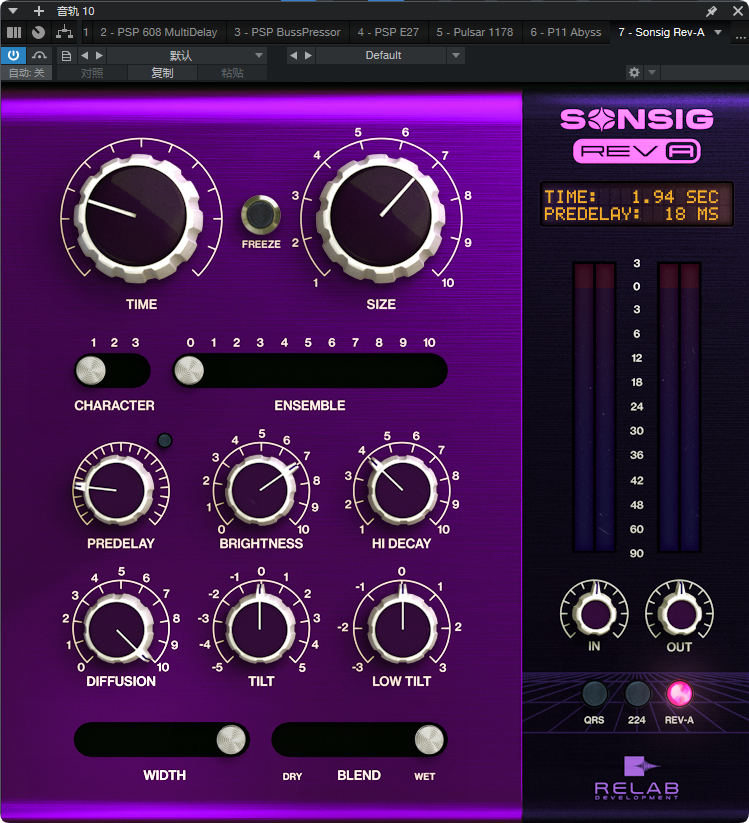The image size is (749, 823).
Task: Open the preset document icon
Action: click(x=66, y=56)
